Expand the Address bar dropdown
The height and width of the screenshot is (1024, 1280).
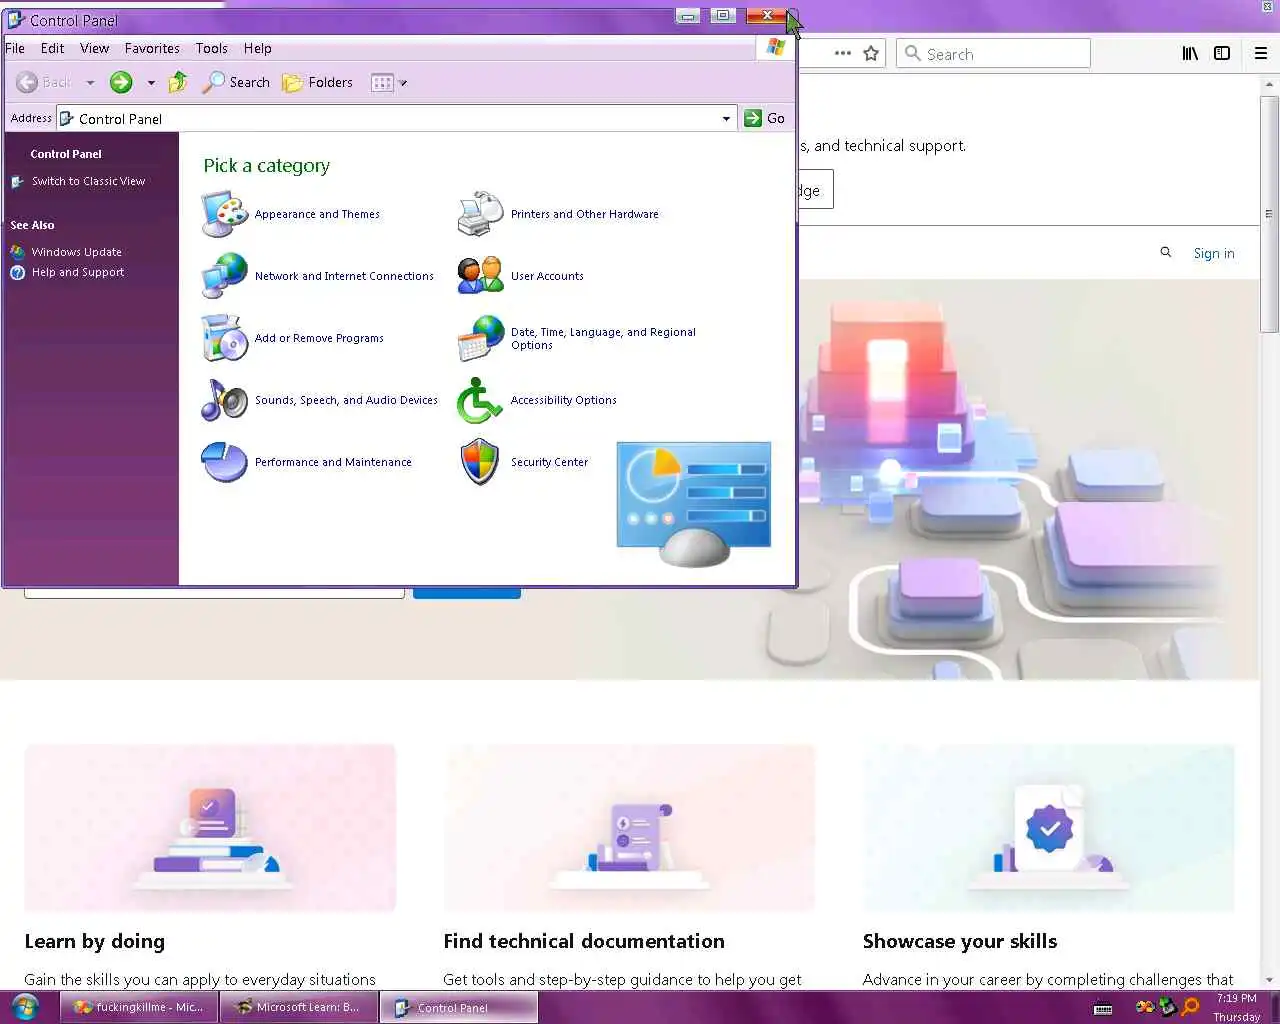coord(726,118)
